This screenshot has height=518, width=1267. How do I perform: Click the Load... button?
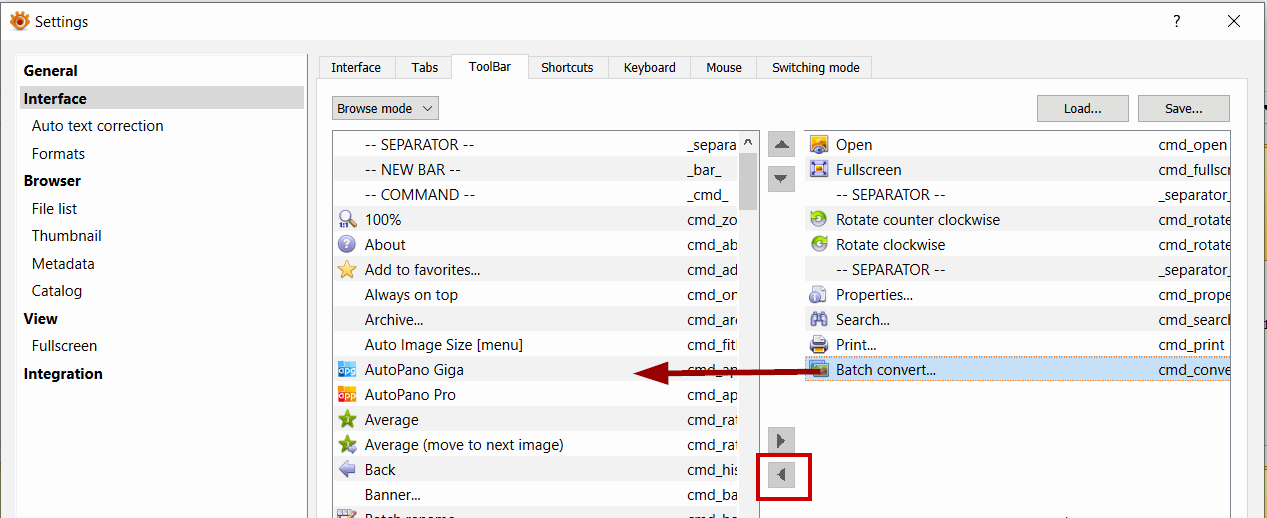1082,108
